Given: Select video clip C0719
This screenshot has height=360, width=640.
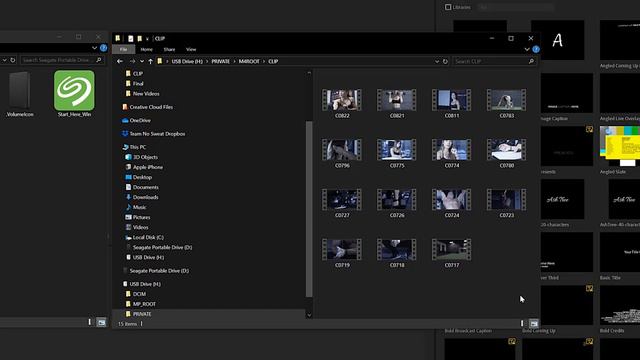Looking at the screenshot, I should [x=342, y=253].
